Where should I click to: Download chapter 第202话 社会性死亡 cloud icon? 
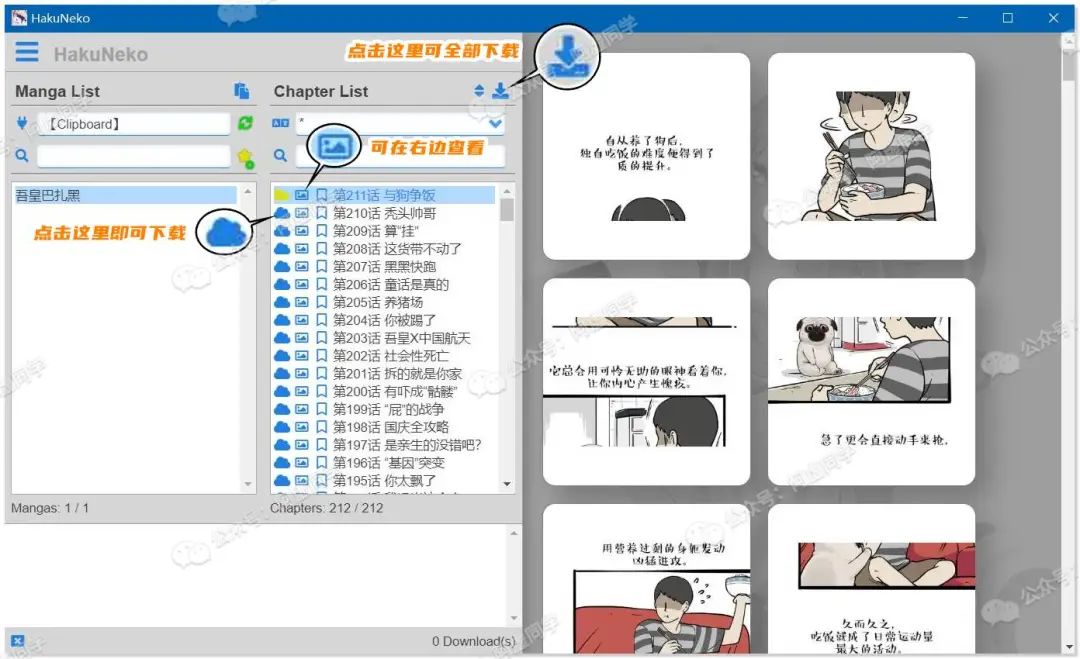tap(282, 356)
